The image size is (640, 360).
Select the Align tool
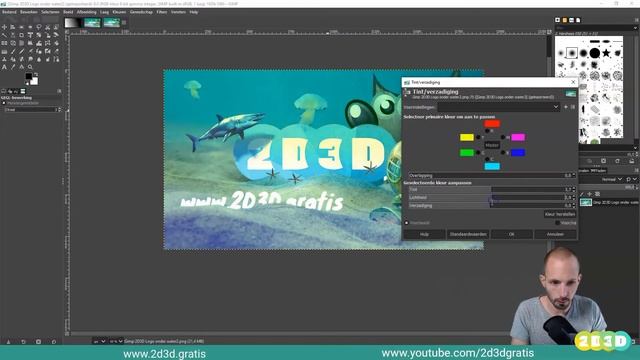point(13,27)
